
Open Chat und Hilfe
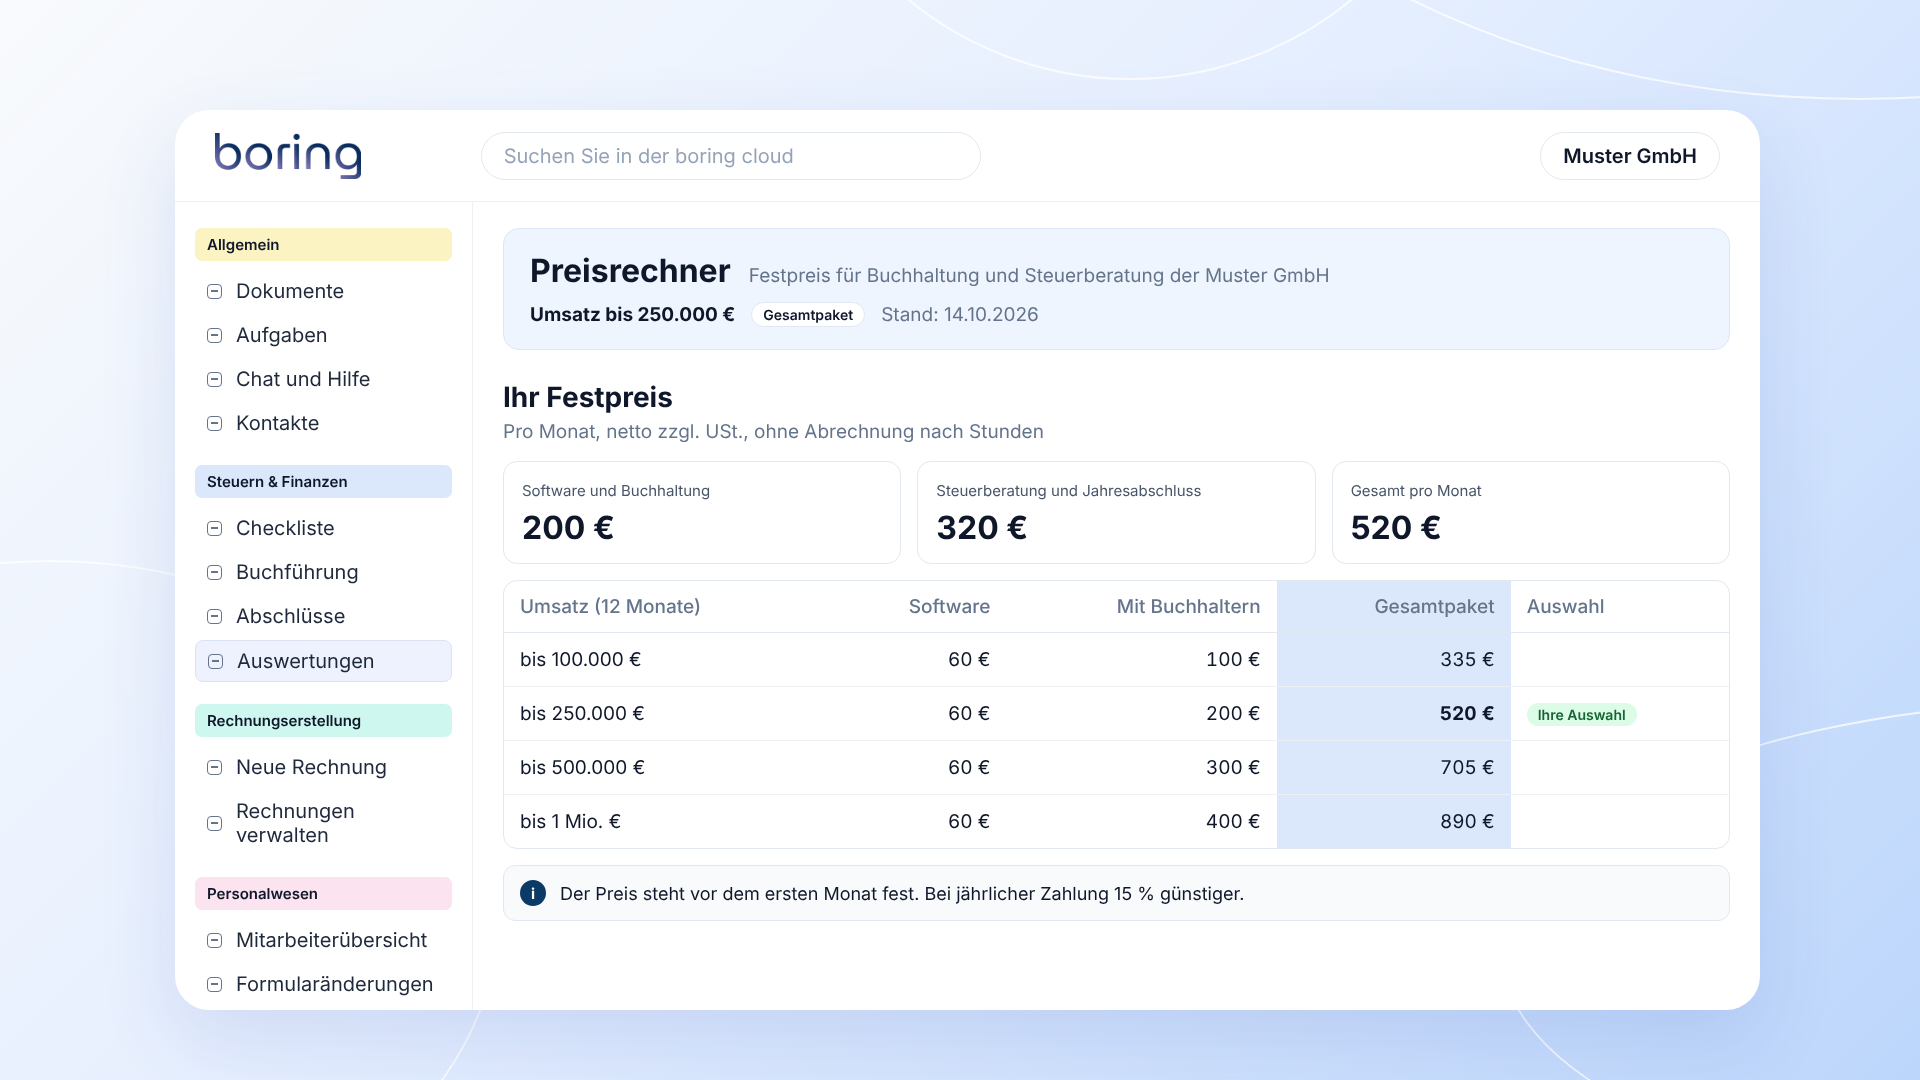pos(323,379)
